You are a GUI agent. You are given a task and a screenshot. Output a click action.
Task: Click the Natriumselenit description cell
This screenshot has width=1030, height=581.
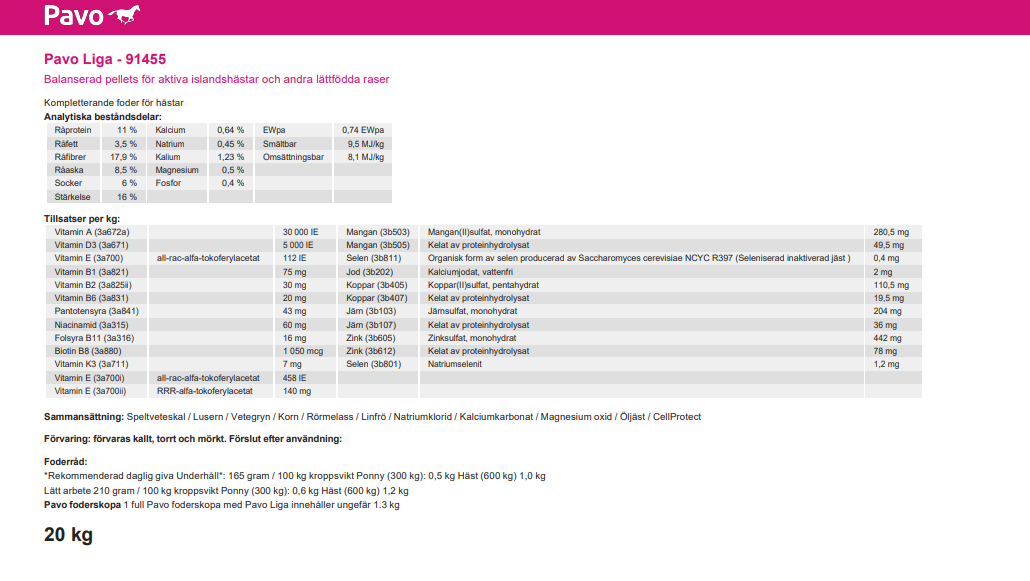(x=456, y=364)
